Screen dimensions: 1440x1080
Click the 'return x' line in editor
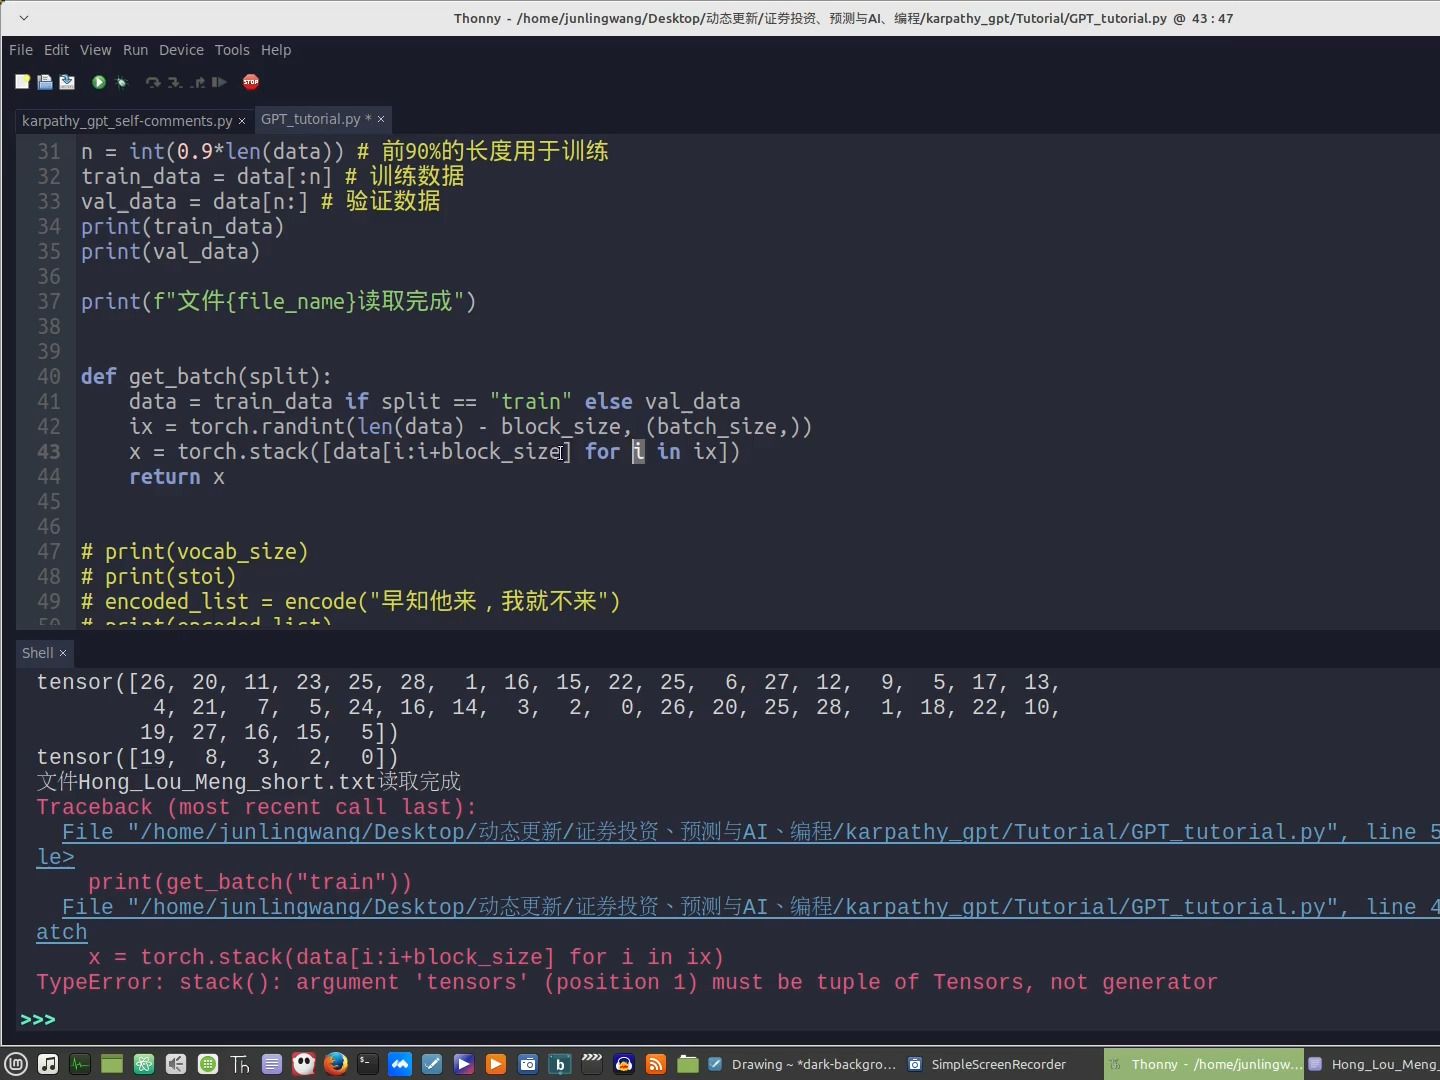coord(176,477)
